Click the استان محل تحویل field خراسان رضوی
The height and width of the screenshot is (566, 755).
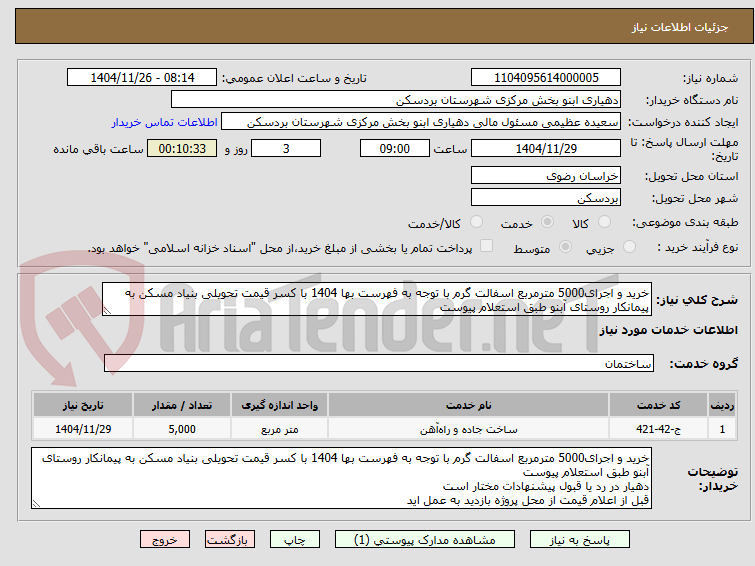[546, 175]
